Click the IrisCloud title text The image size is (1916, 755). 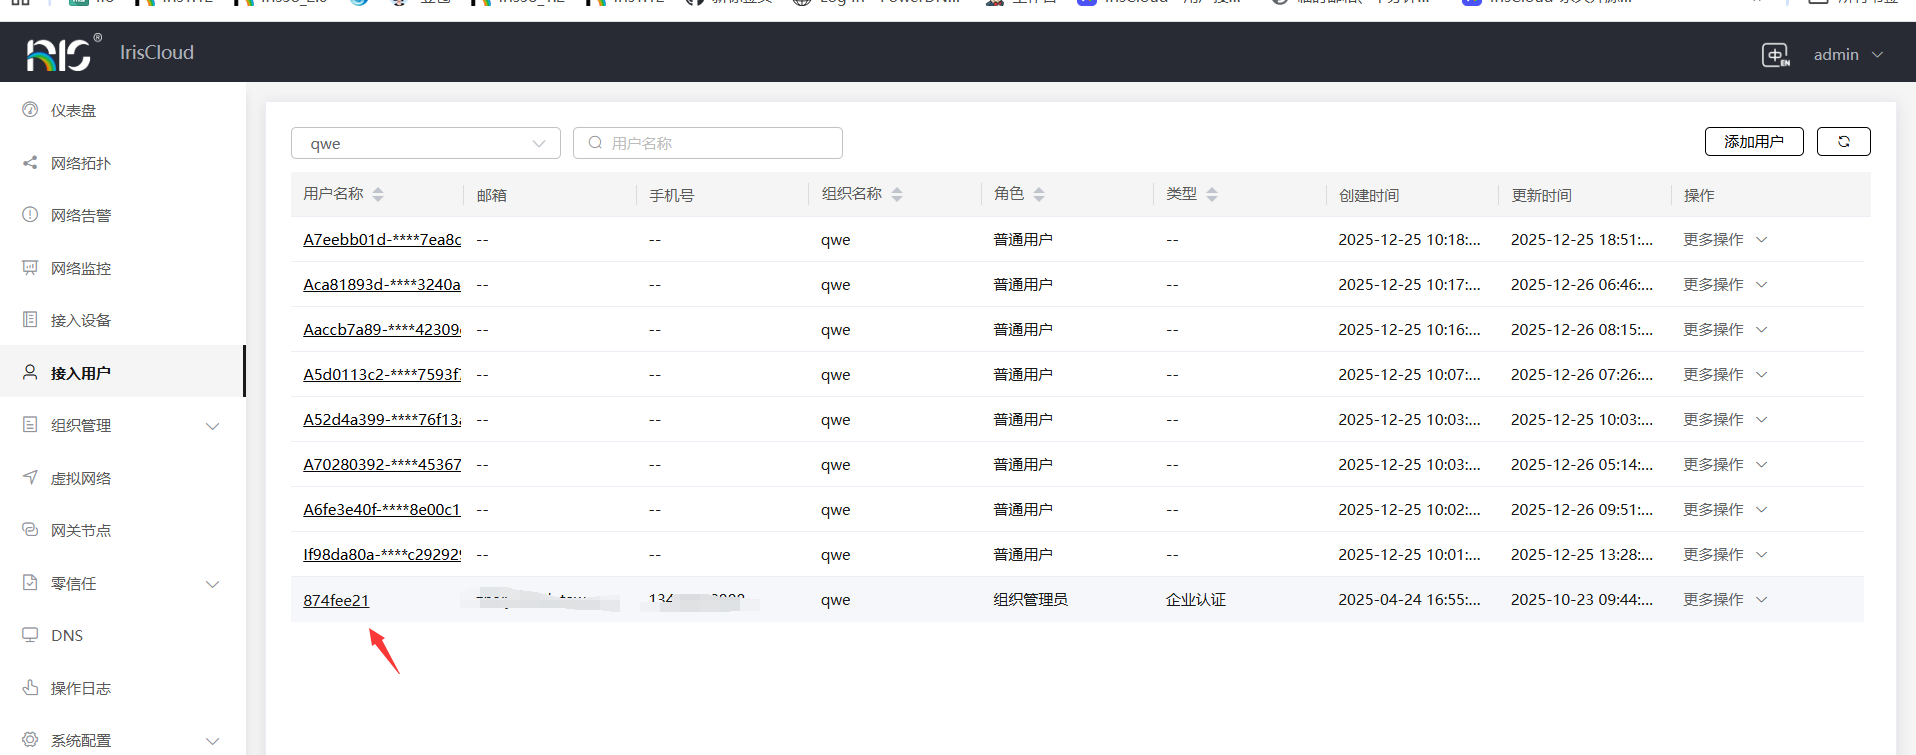[x=157, y=52]
